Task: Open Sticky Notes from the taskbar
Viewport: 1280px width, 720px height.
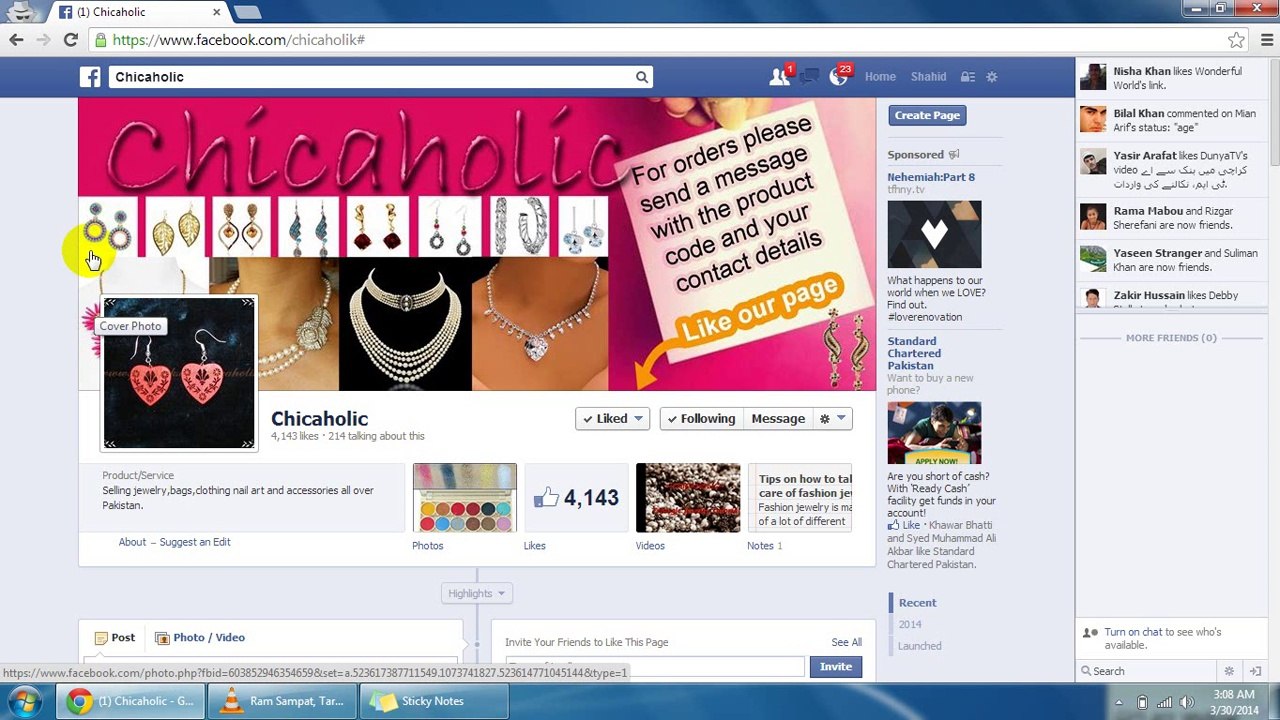Action: coord(433,701)
